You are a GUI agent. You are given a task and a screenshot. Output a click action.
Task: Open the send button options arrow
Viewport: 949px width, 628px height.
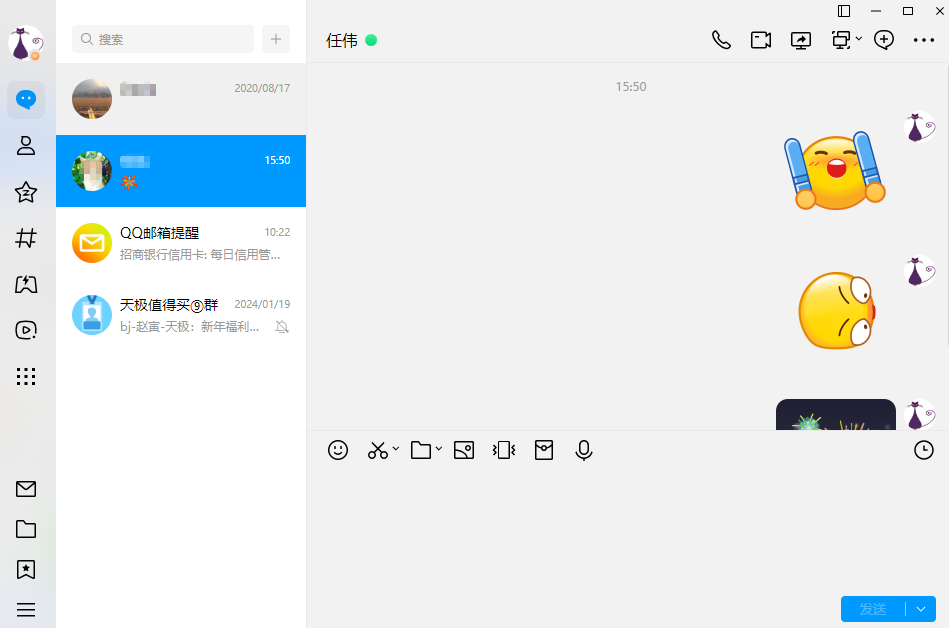click(921, 609)
